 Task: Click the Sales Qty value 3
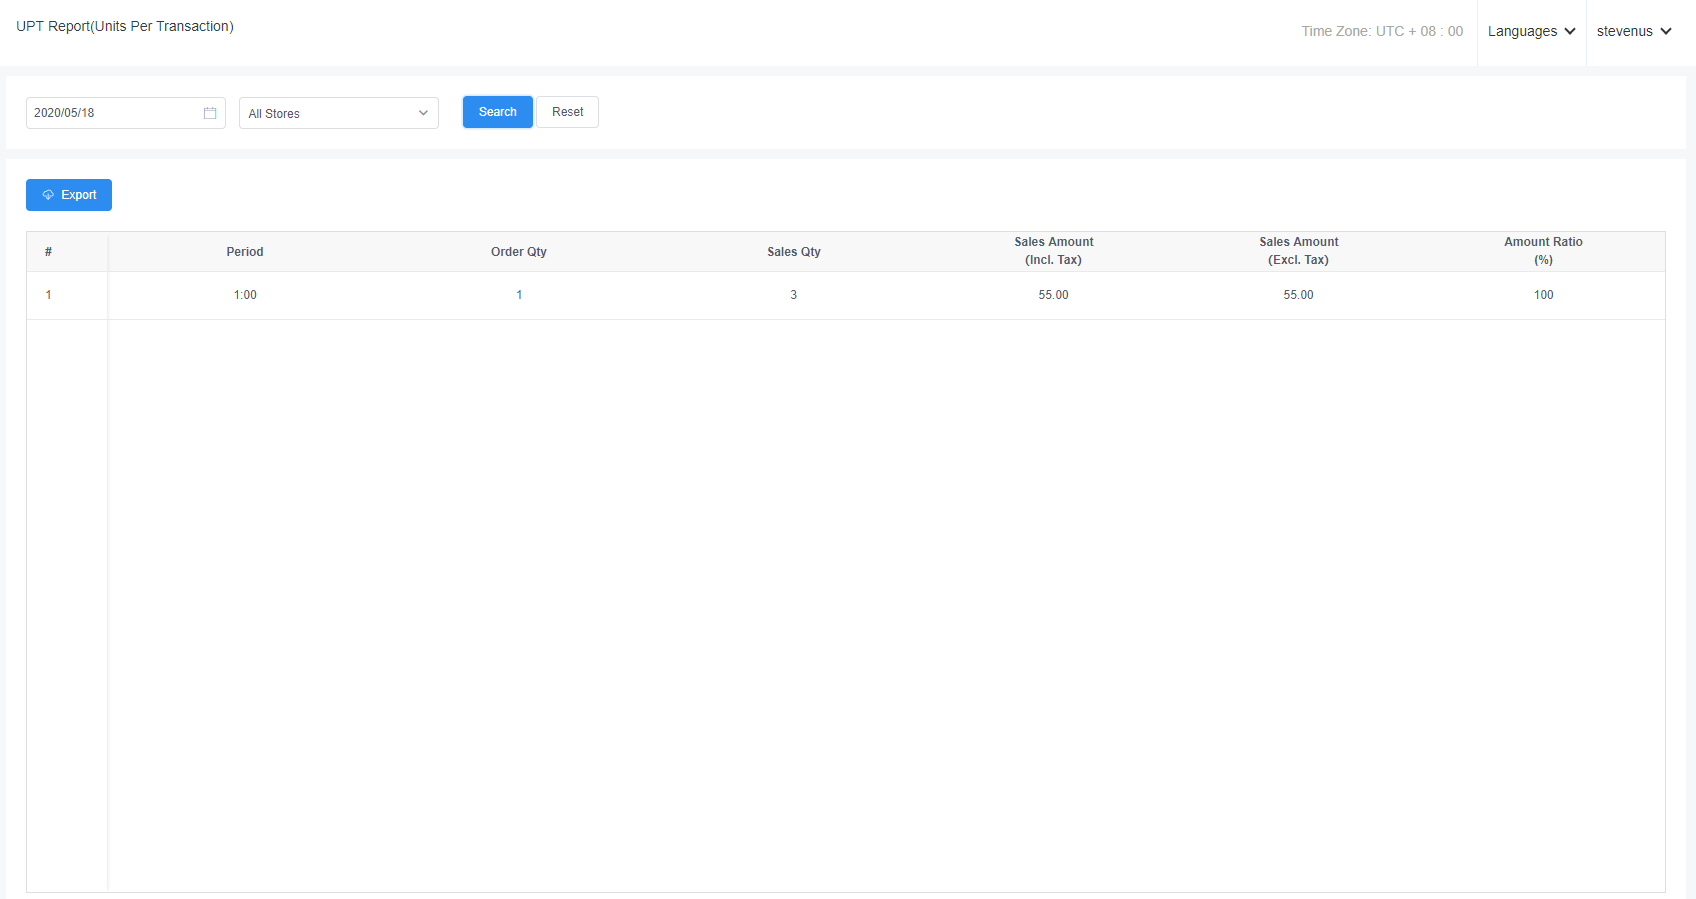pyautogui.click(x=794, y=295)
